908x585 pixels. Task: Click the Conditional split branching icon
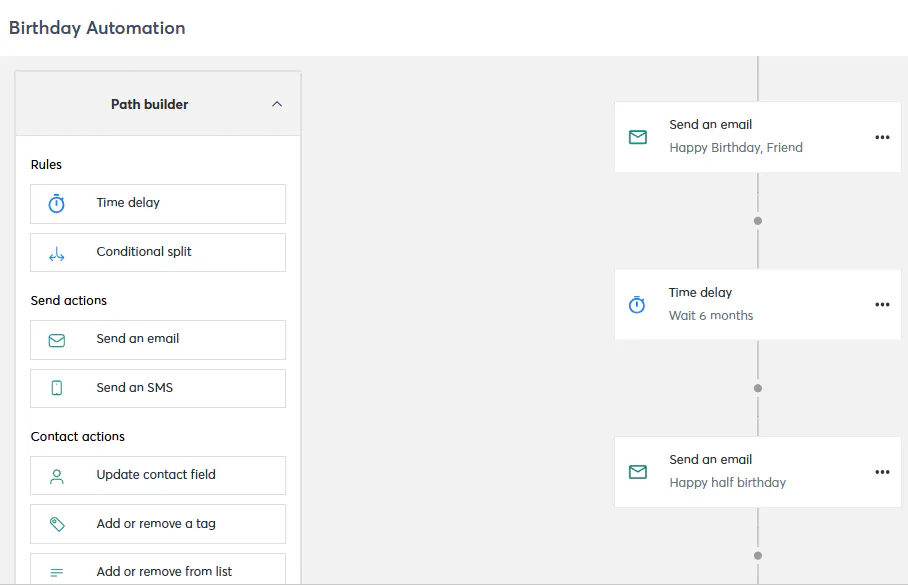57,255
